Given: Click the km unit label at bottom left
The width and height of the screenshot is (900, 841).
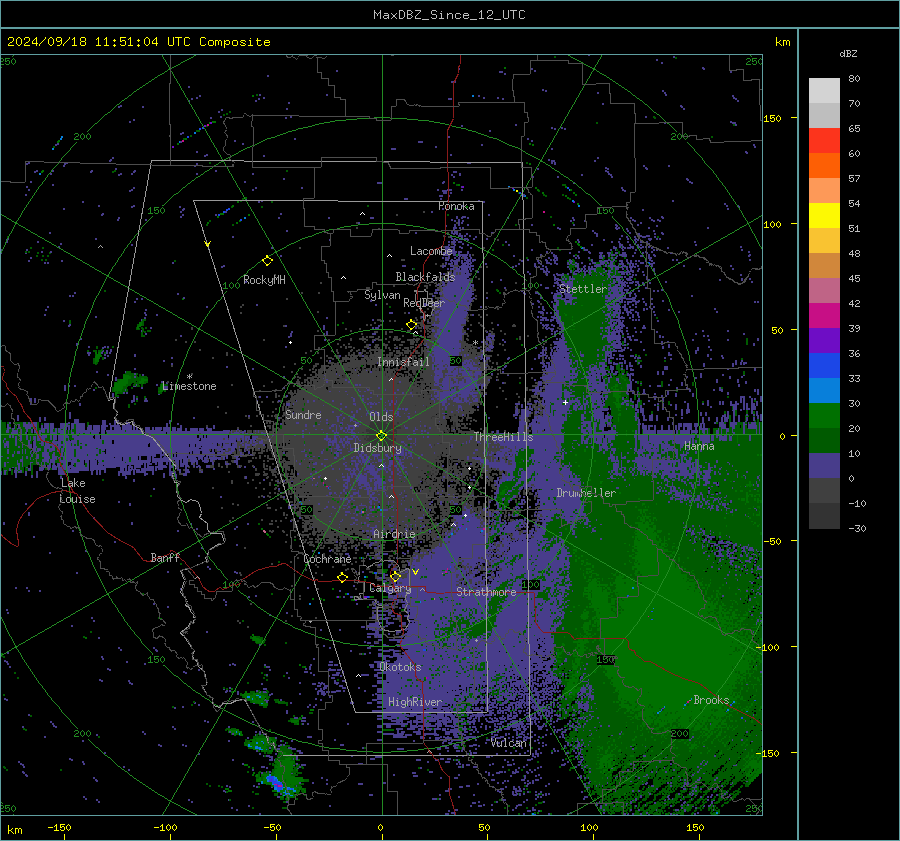Looking at the screenshot, I should (x=15, y=830).
